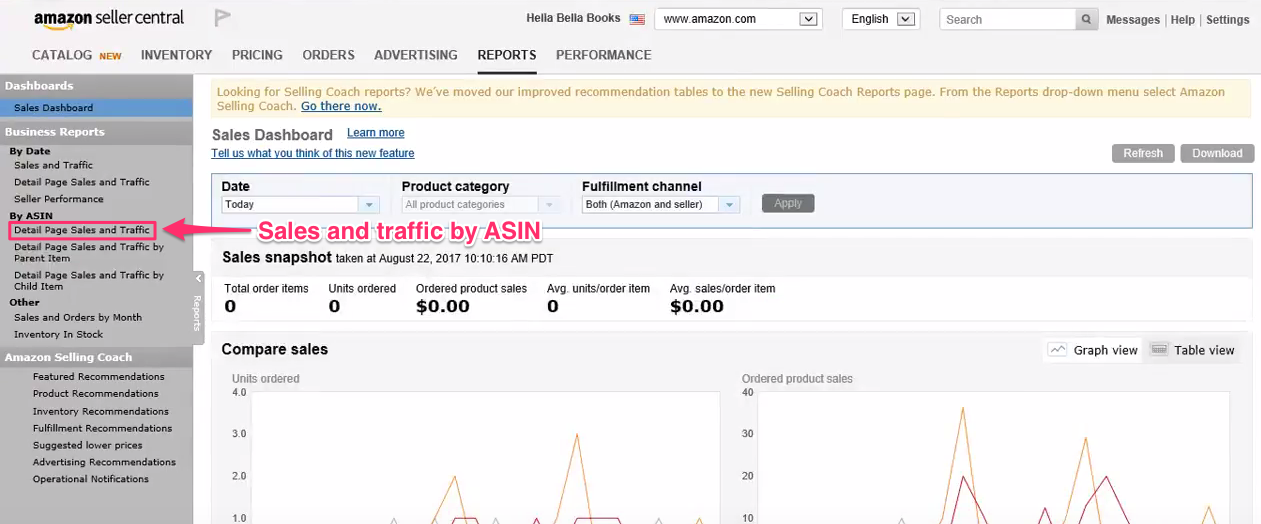The width and height of the screenshot is (1261, 524).
Task: Open By Date Detail Page Sales and Traffic
Action: (82, 182)
